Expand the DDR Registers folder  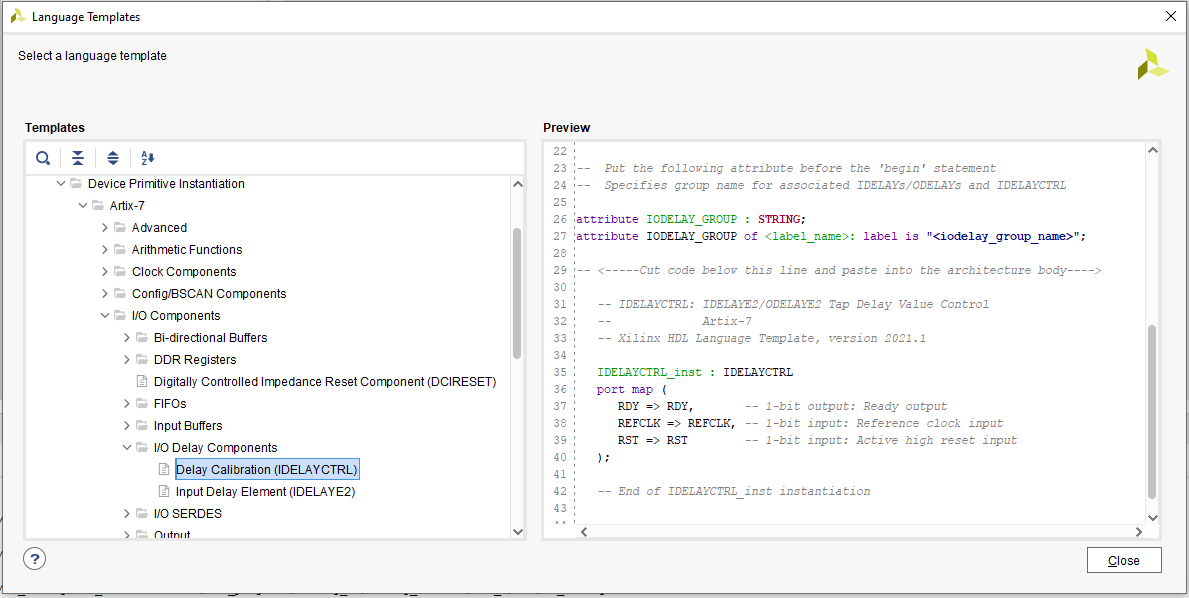127,359
